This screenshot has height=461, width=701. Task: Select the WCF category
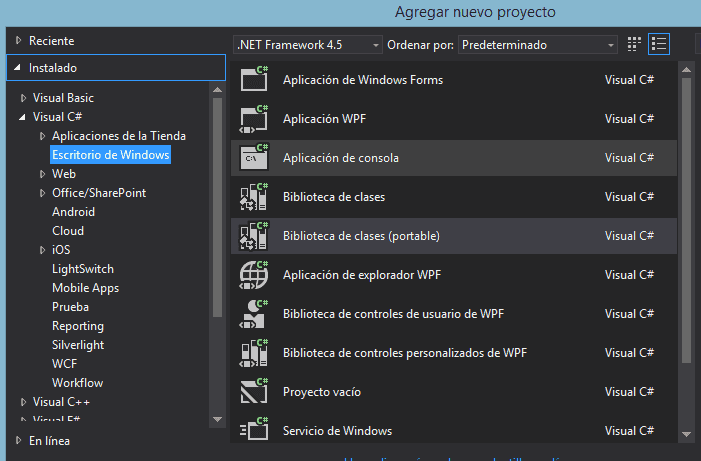click(x=64, y=364)
